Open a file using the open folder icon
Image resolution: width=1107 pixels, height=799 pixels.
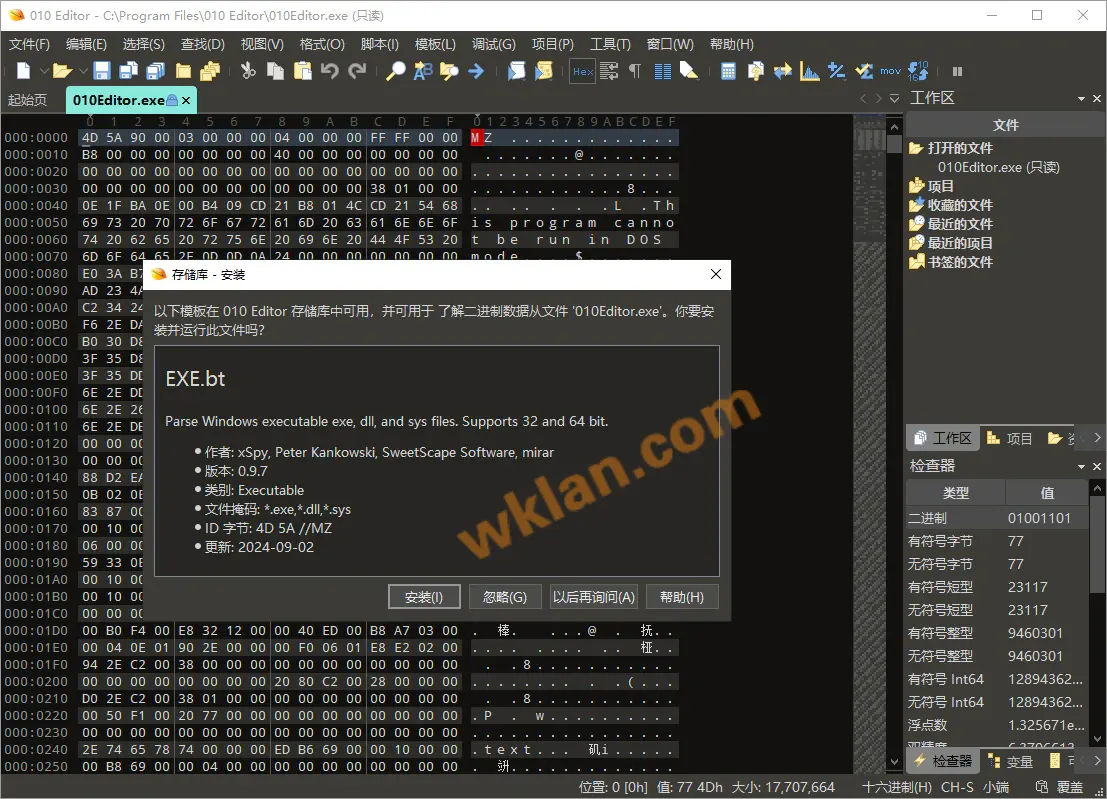[x=61, y=71]
